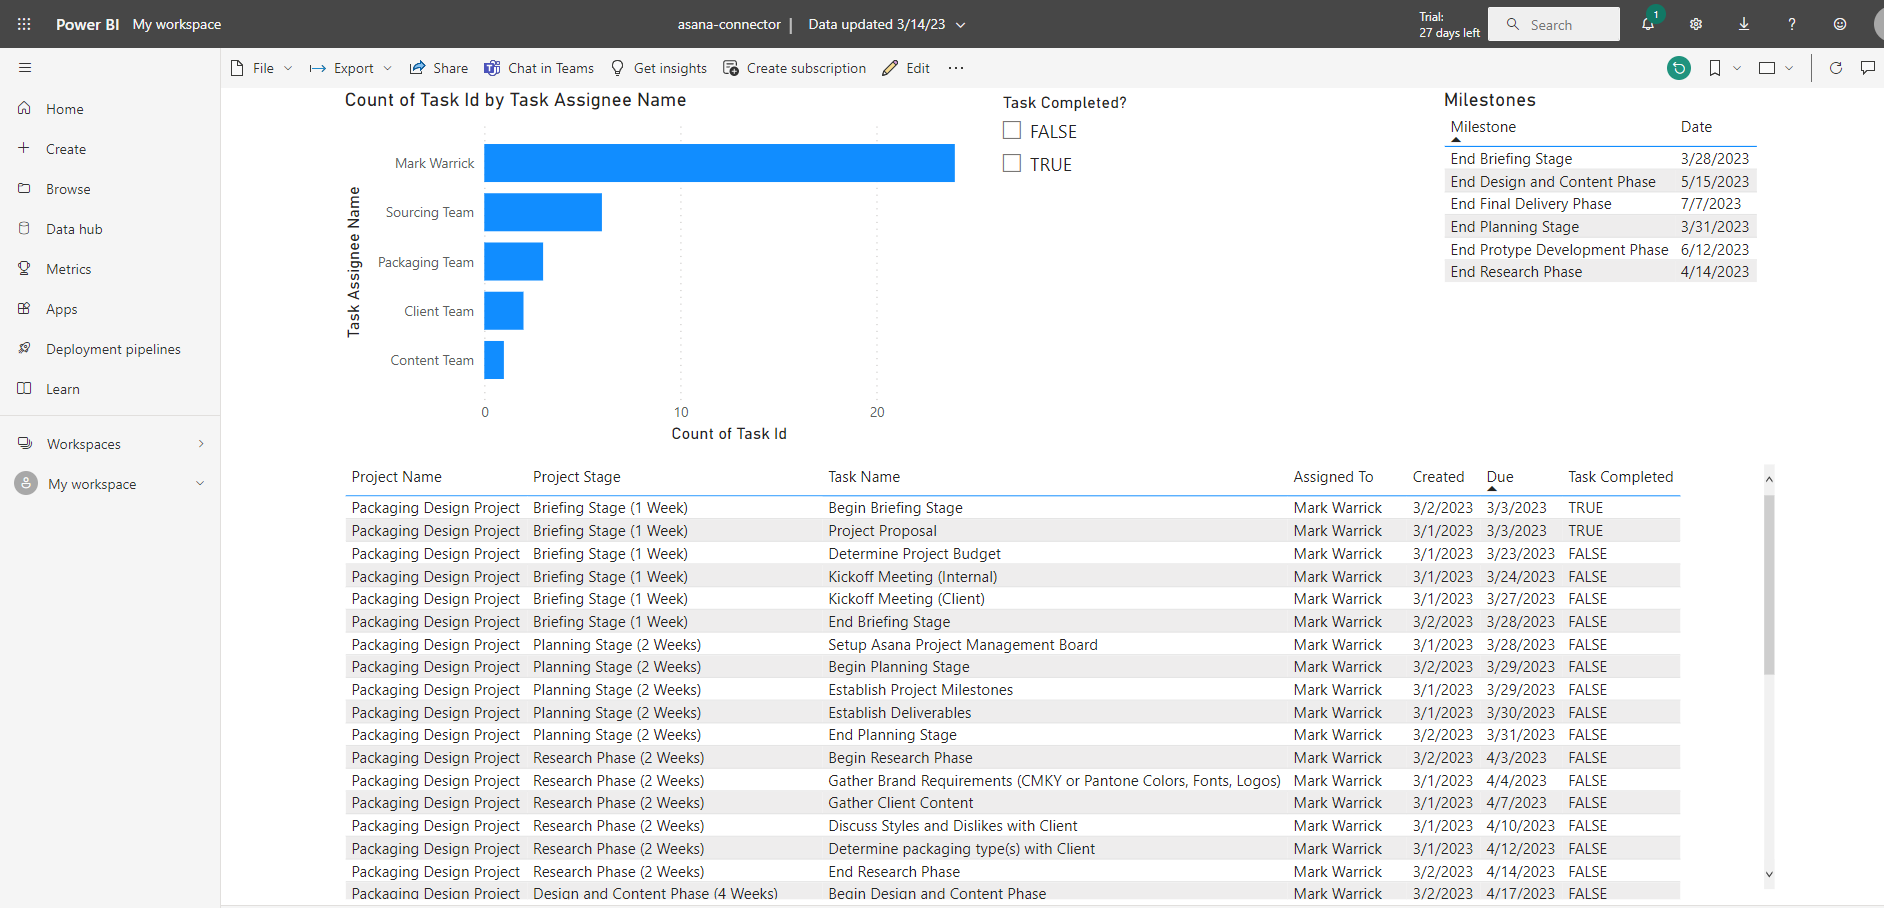Screen dimensions: 1884x908
Task: Click the refresh visuals icon
Action: (x=1836, y=68)
